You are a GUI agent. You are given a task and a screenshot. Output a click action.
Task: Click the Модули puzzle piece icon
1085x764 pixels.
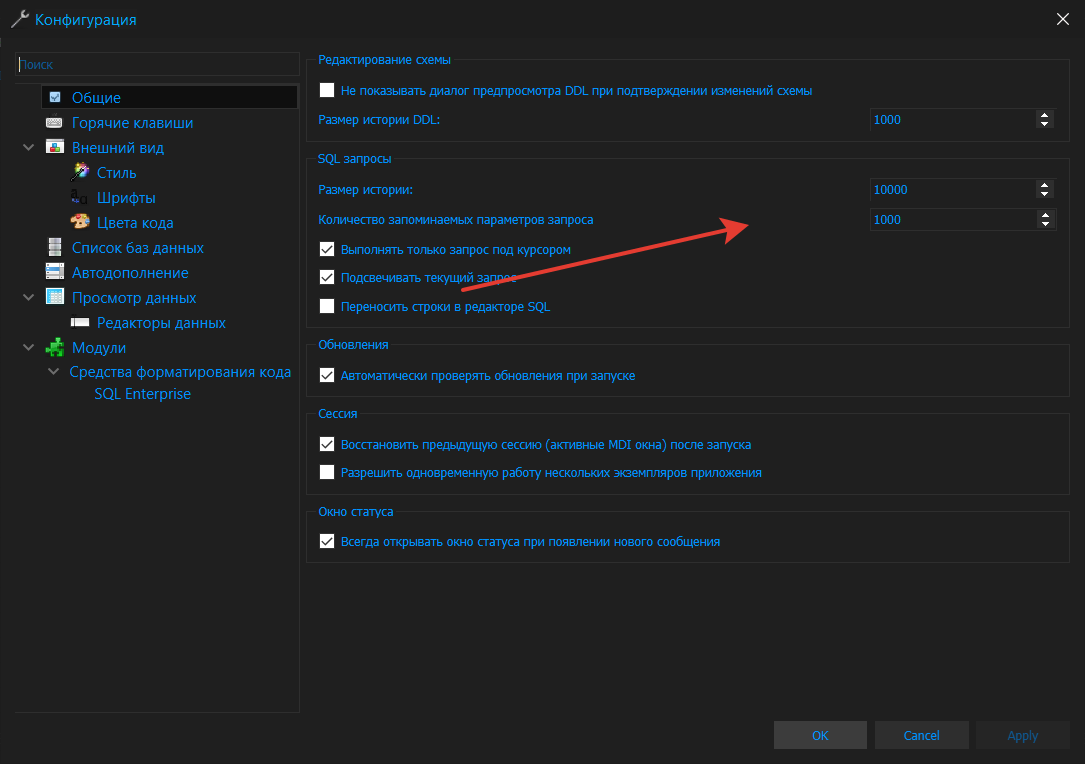click(55, 348)
